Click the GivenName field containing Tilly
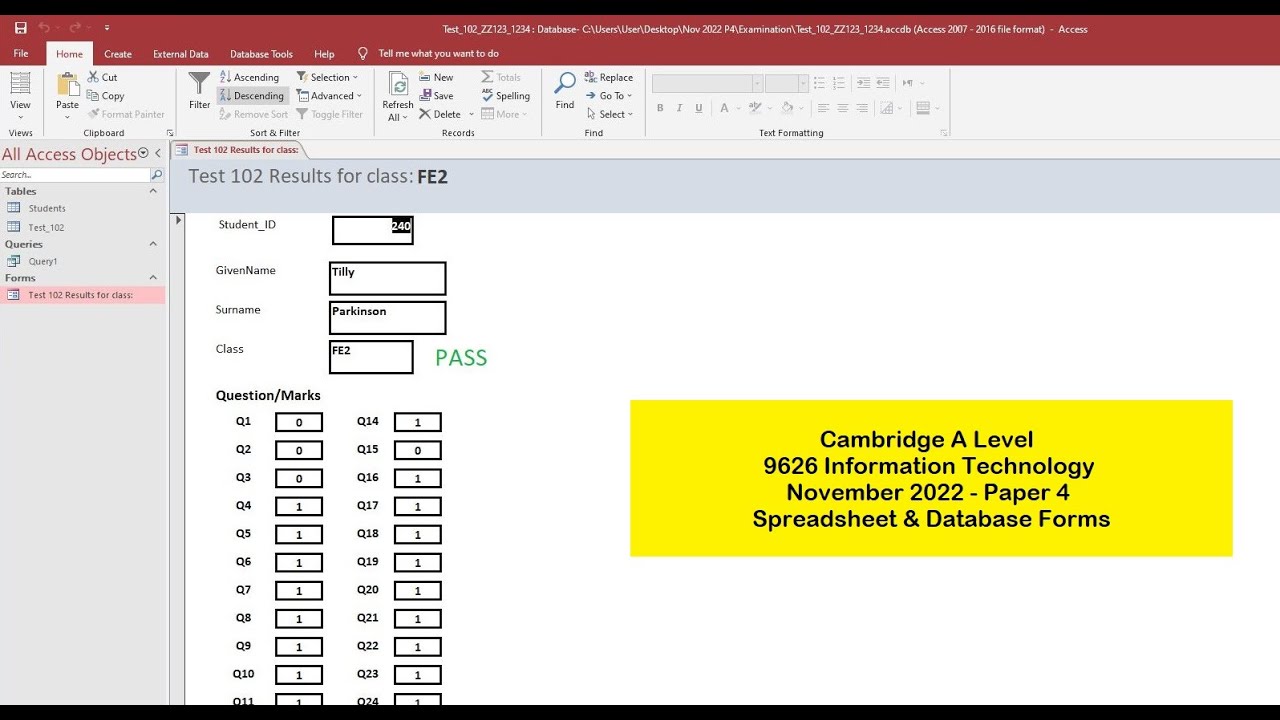The width and height of the screenshot is (1280, 720). pyautogui.click(x=388, y=278)
